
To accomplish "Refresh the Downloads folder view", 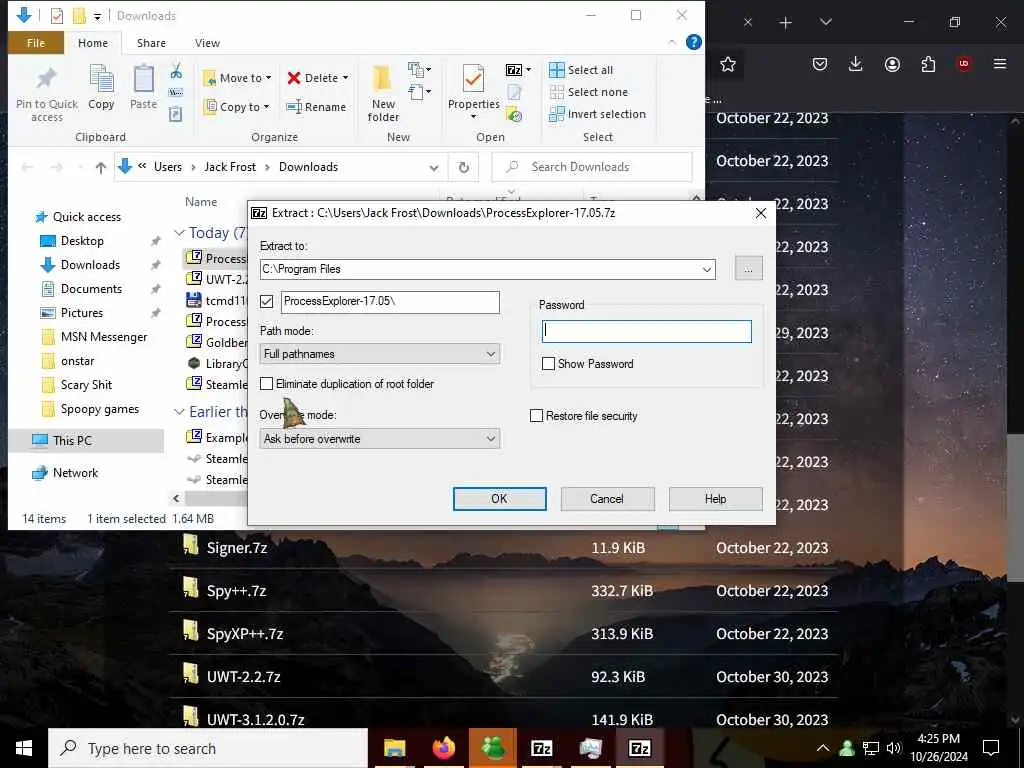I will tap(464, 167).
